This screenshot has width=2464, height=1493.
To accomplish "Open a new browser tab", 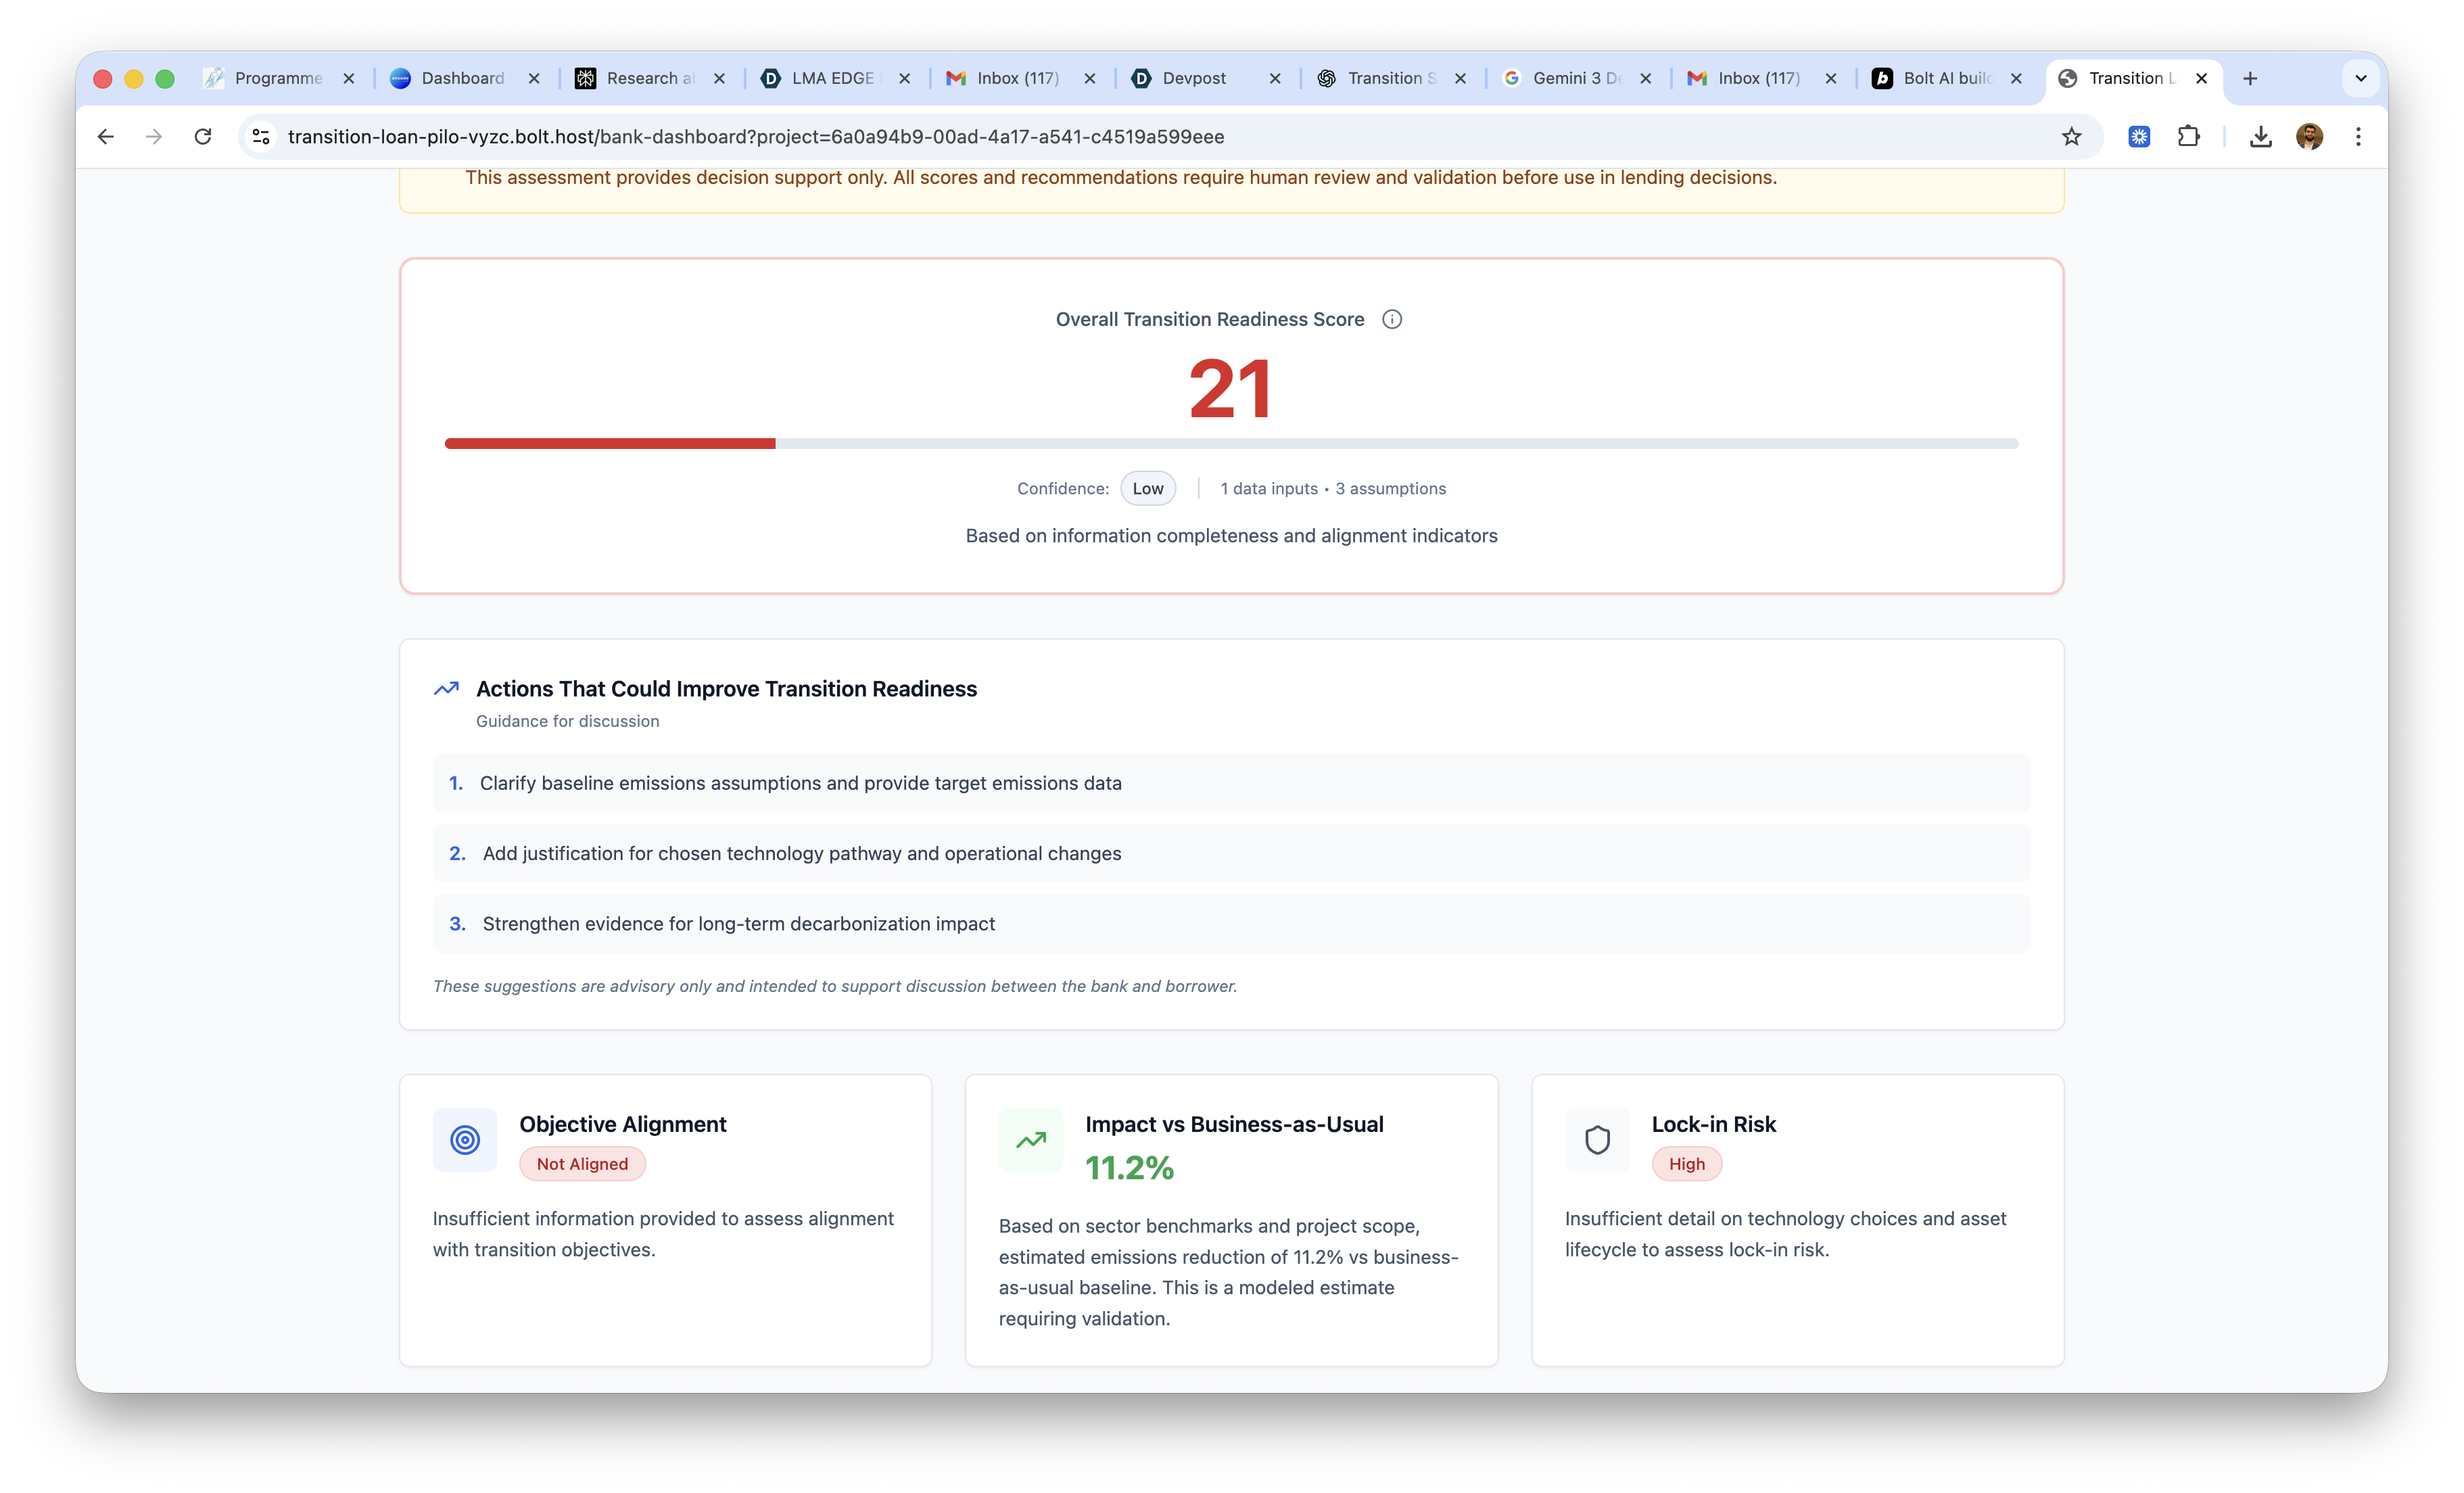I will [2250, 78].
